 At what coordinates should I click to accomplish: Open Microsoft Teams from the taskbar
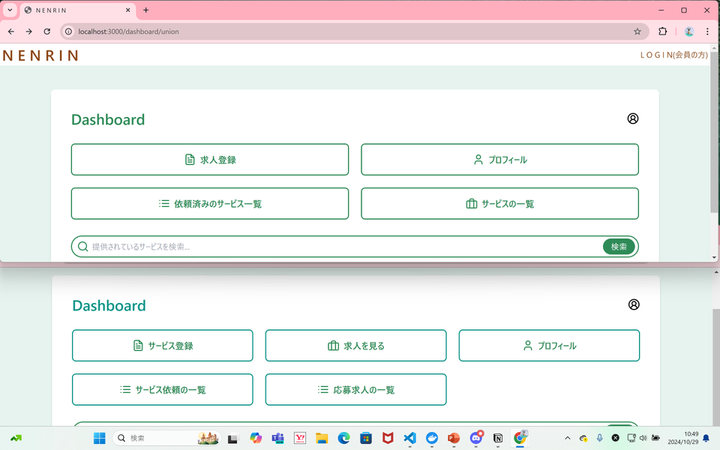pos(278,438)
